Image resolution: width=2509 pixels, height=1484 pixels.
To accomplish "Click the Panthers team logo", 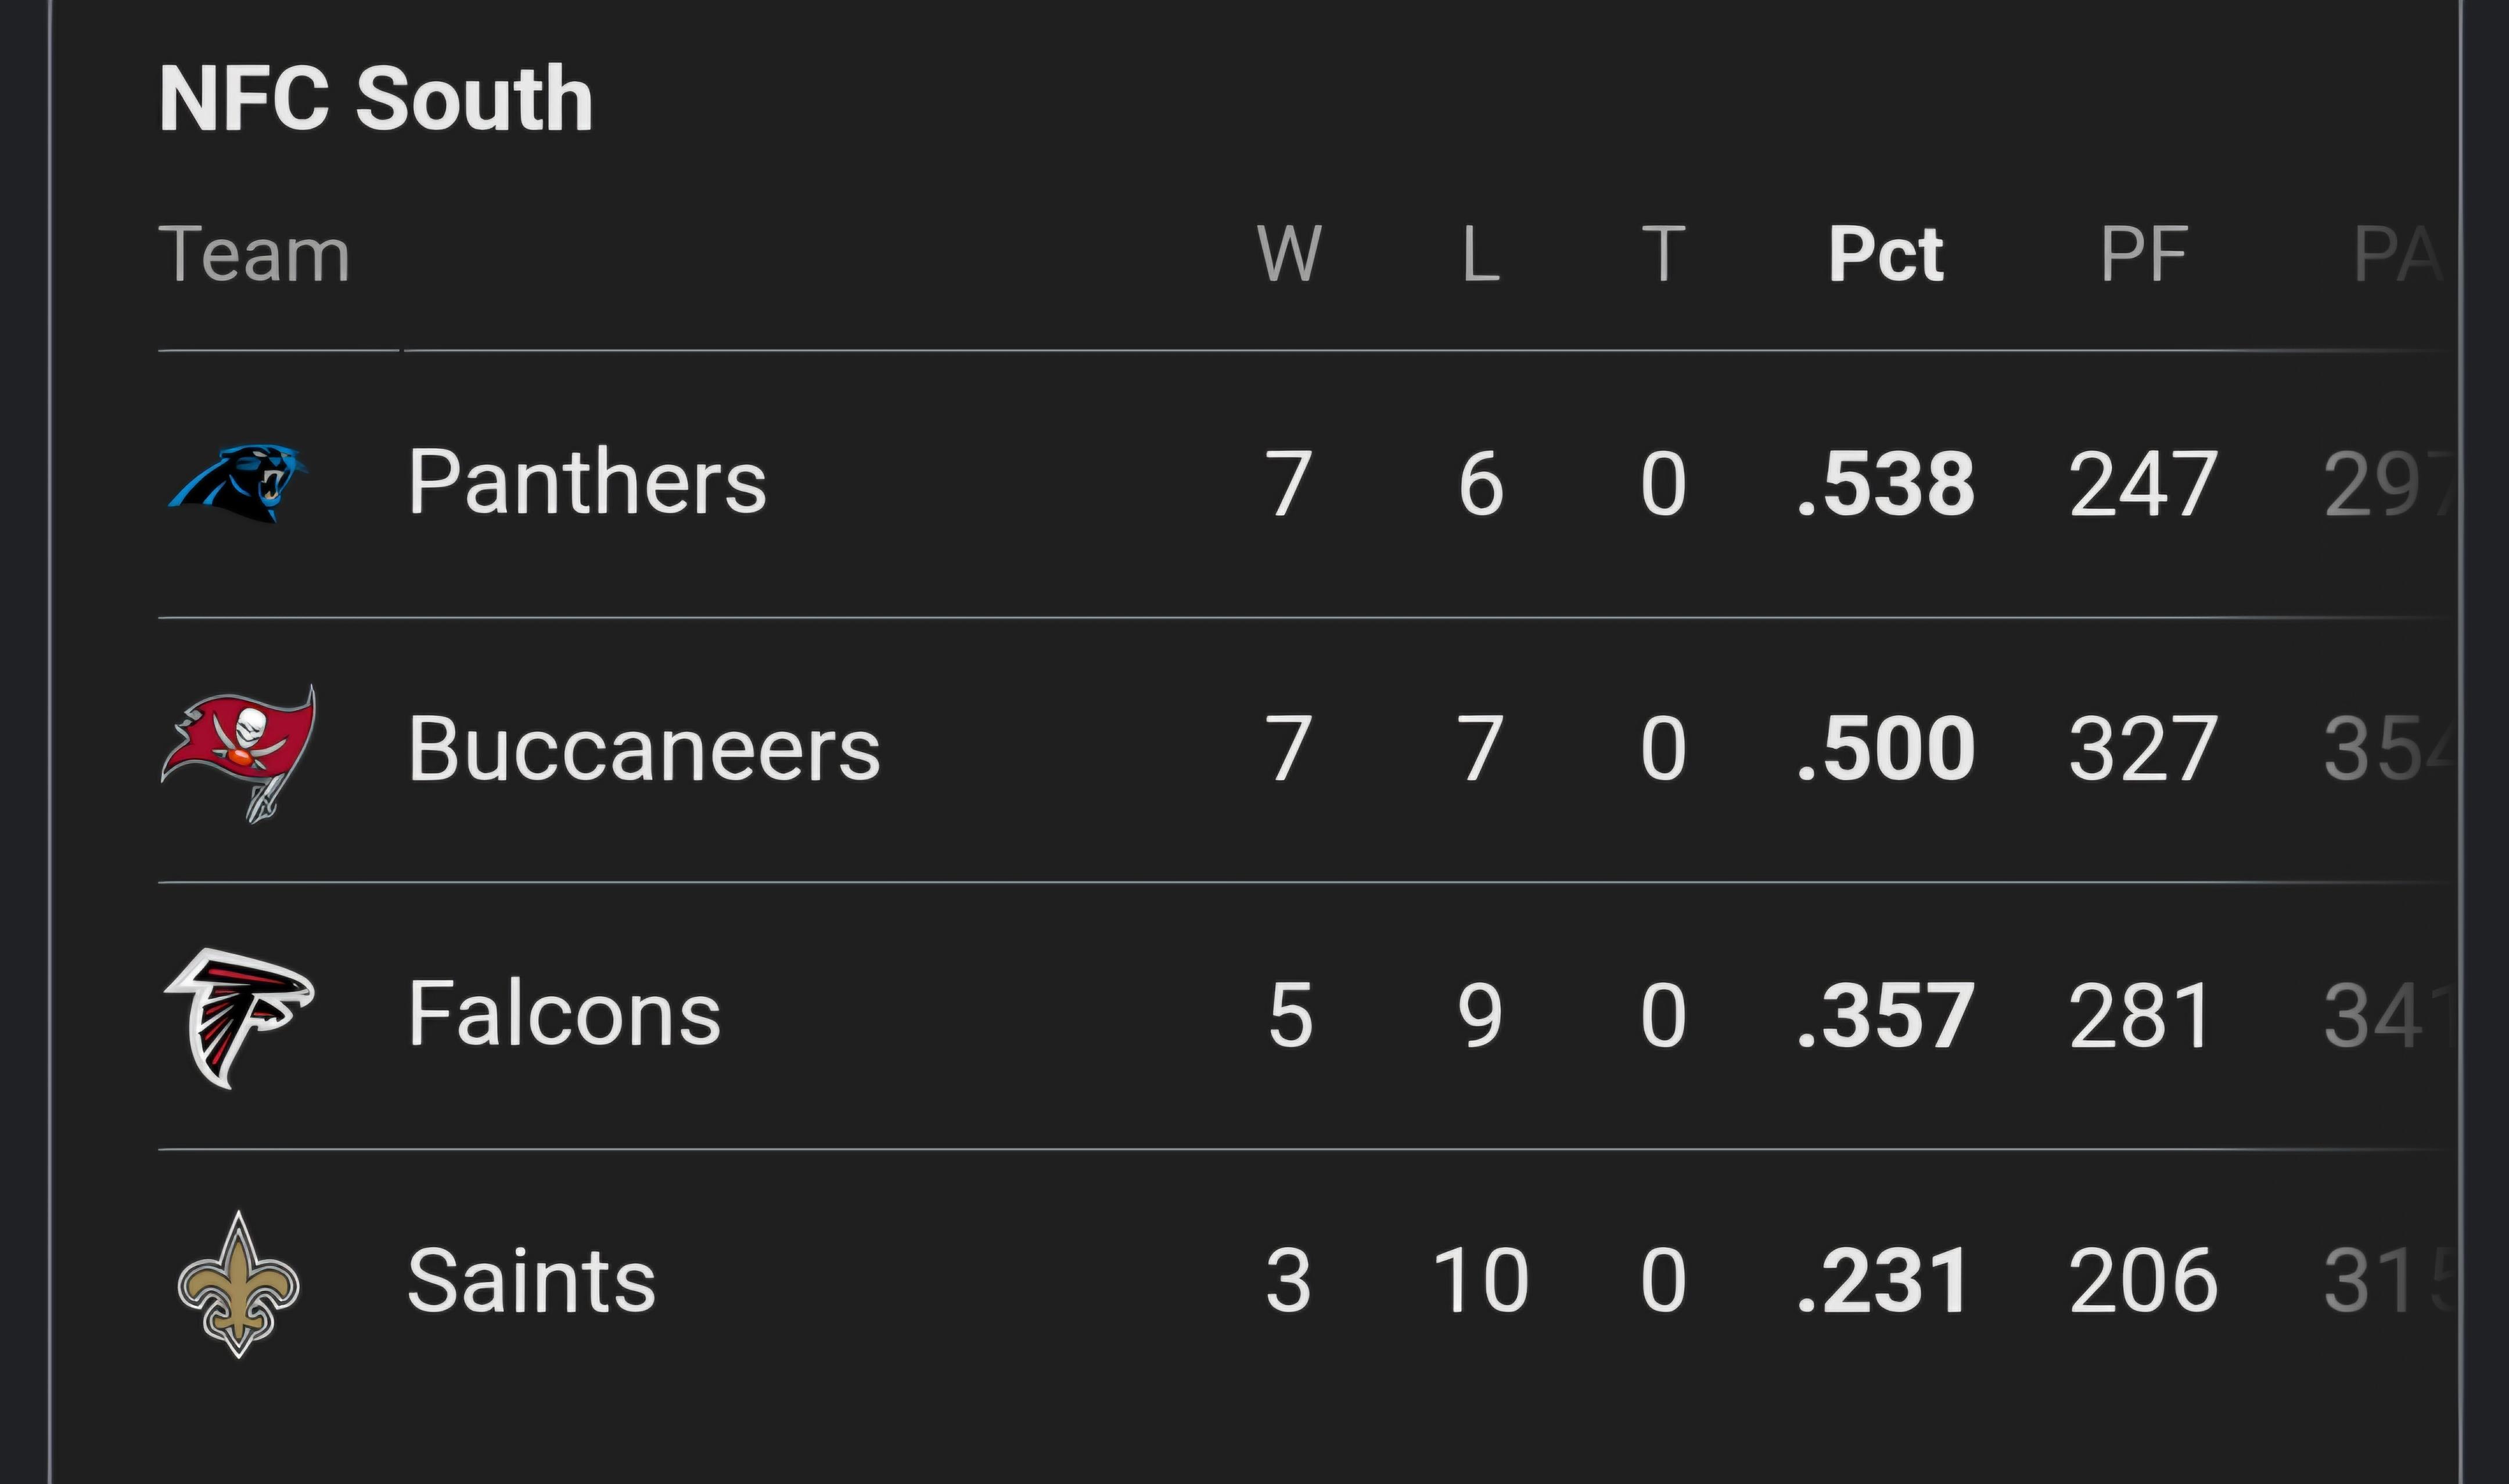I will click(x=238, y=484).
